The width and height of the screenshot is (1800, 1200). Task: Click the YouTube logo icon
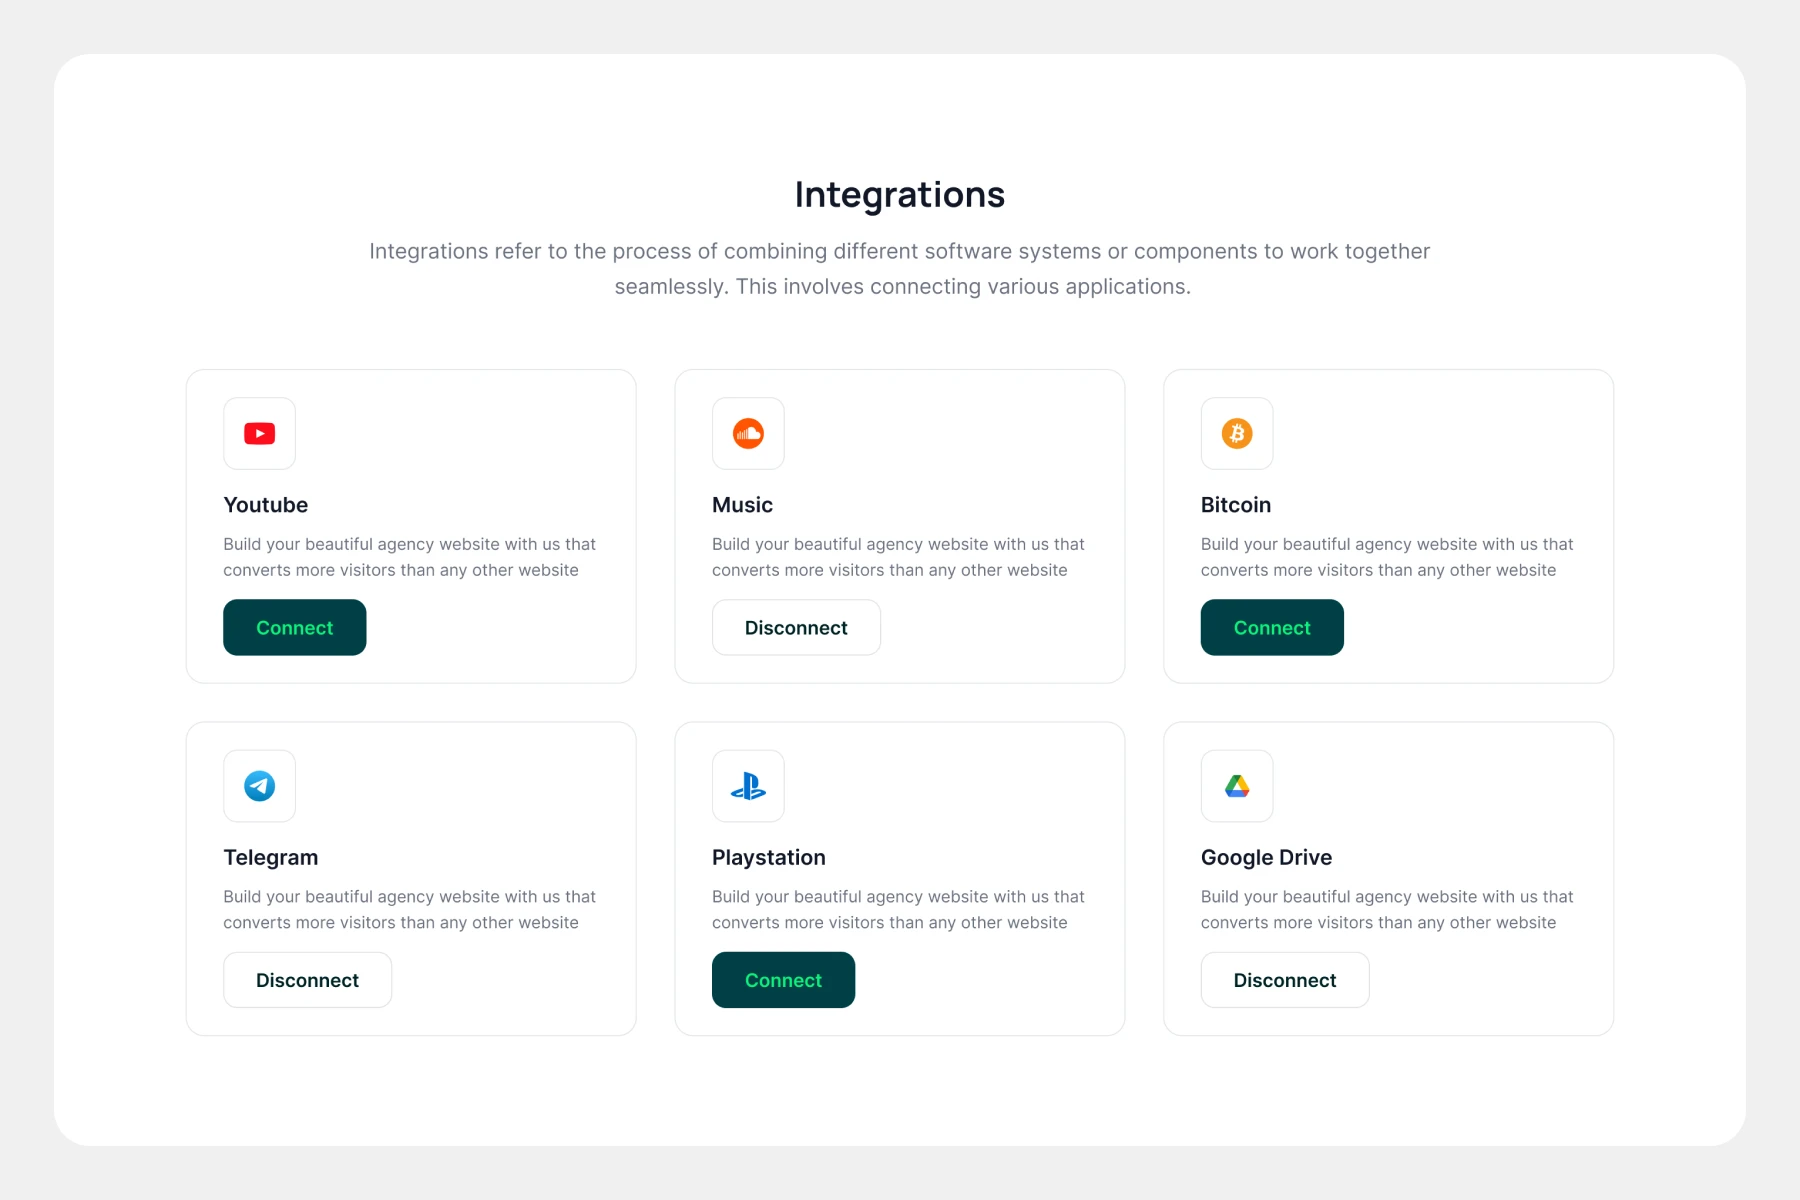259,433
